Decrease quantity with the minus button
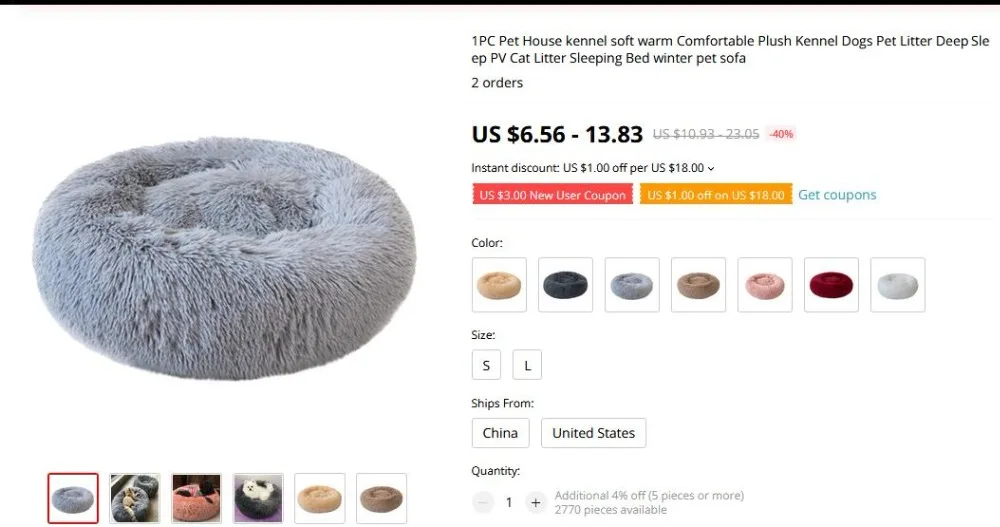This screenshot has height=527, width=1000. 483,503
